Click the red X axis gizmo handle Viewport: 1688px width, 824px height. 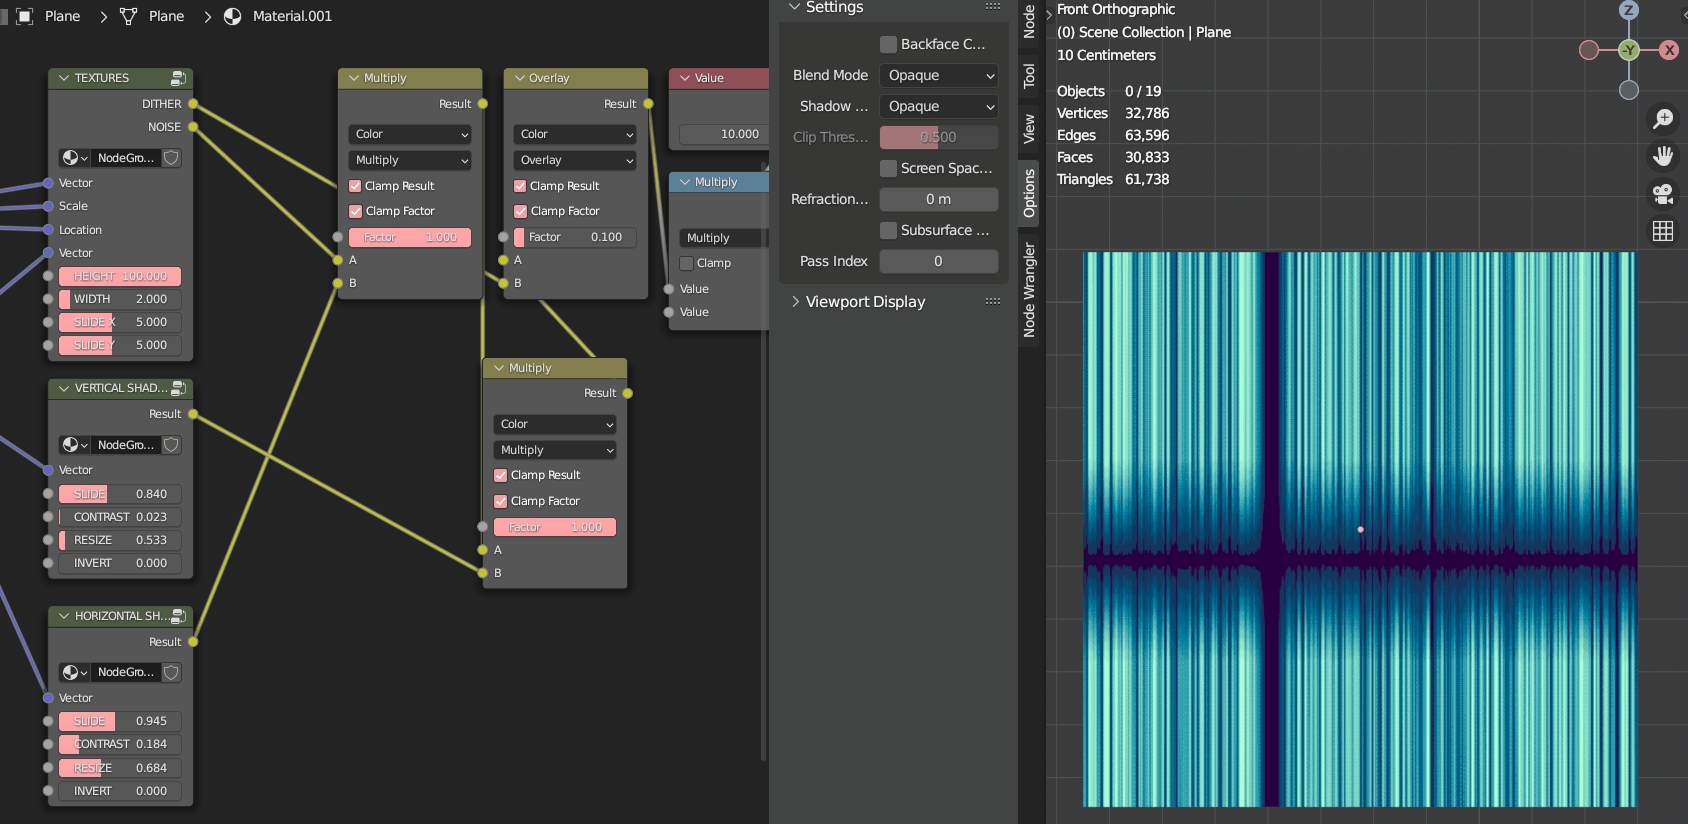pos(1669,50)
